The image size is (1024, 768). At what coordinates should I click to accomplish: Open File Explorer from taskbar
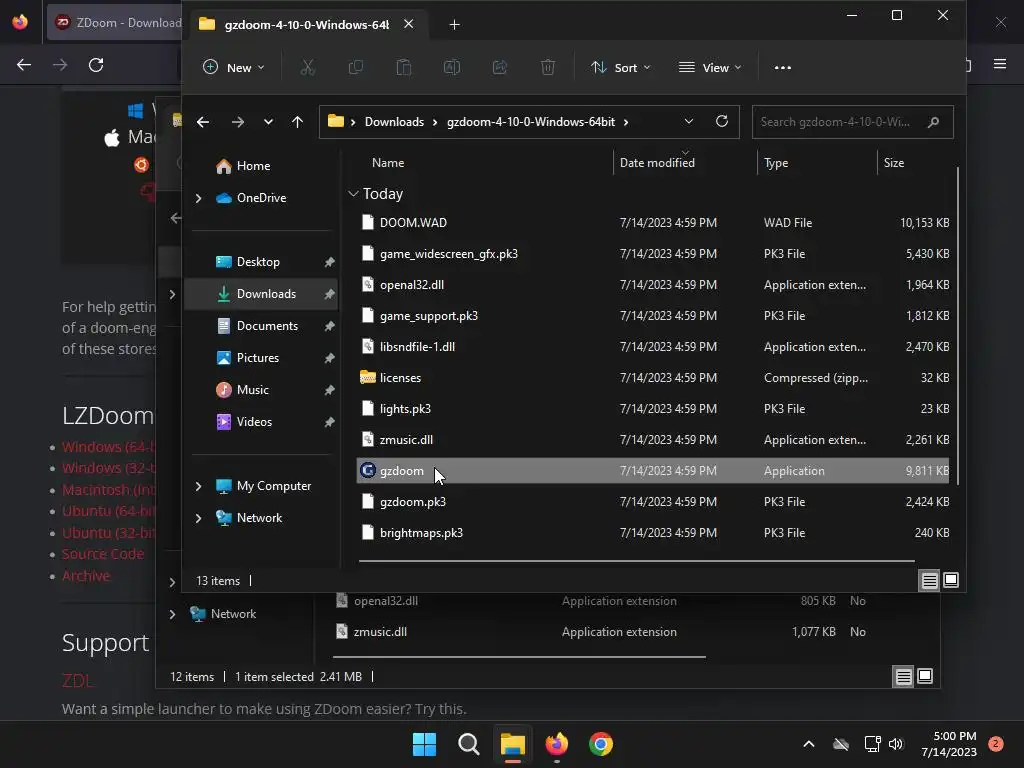pyautogui.click(x=513, y=744)
